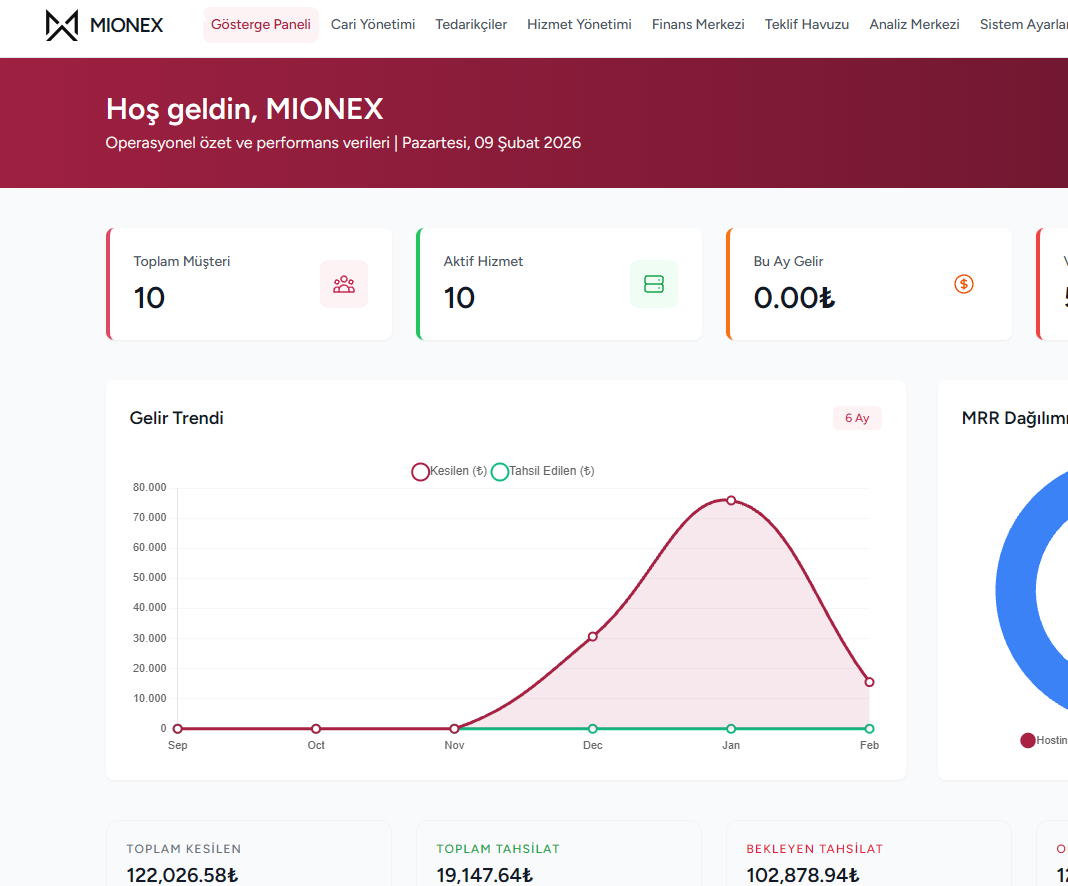Switch to the Finans Merkezi tab
1068x886 pixels.
click(697, 24)
